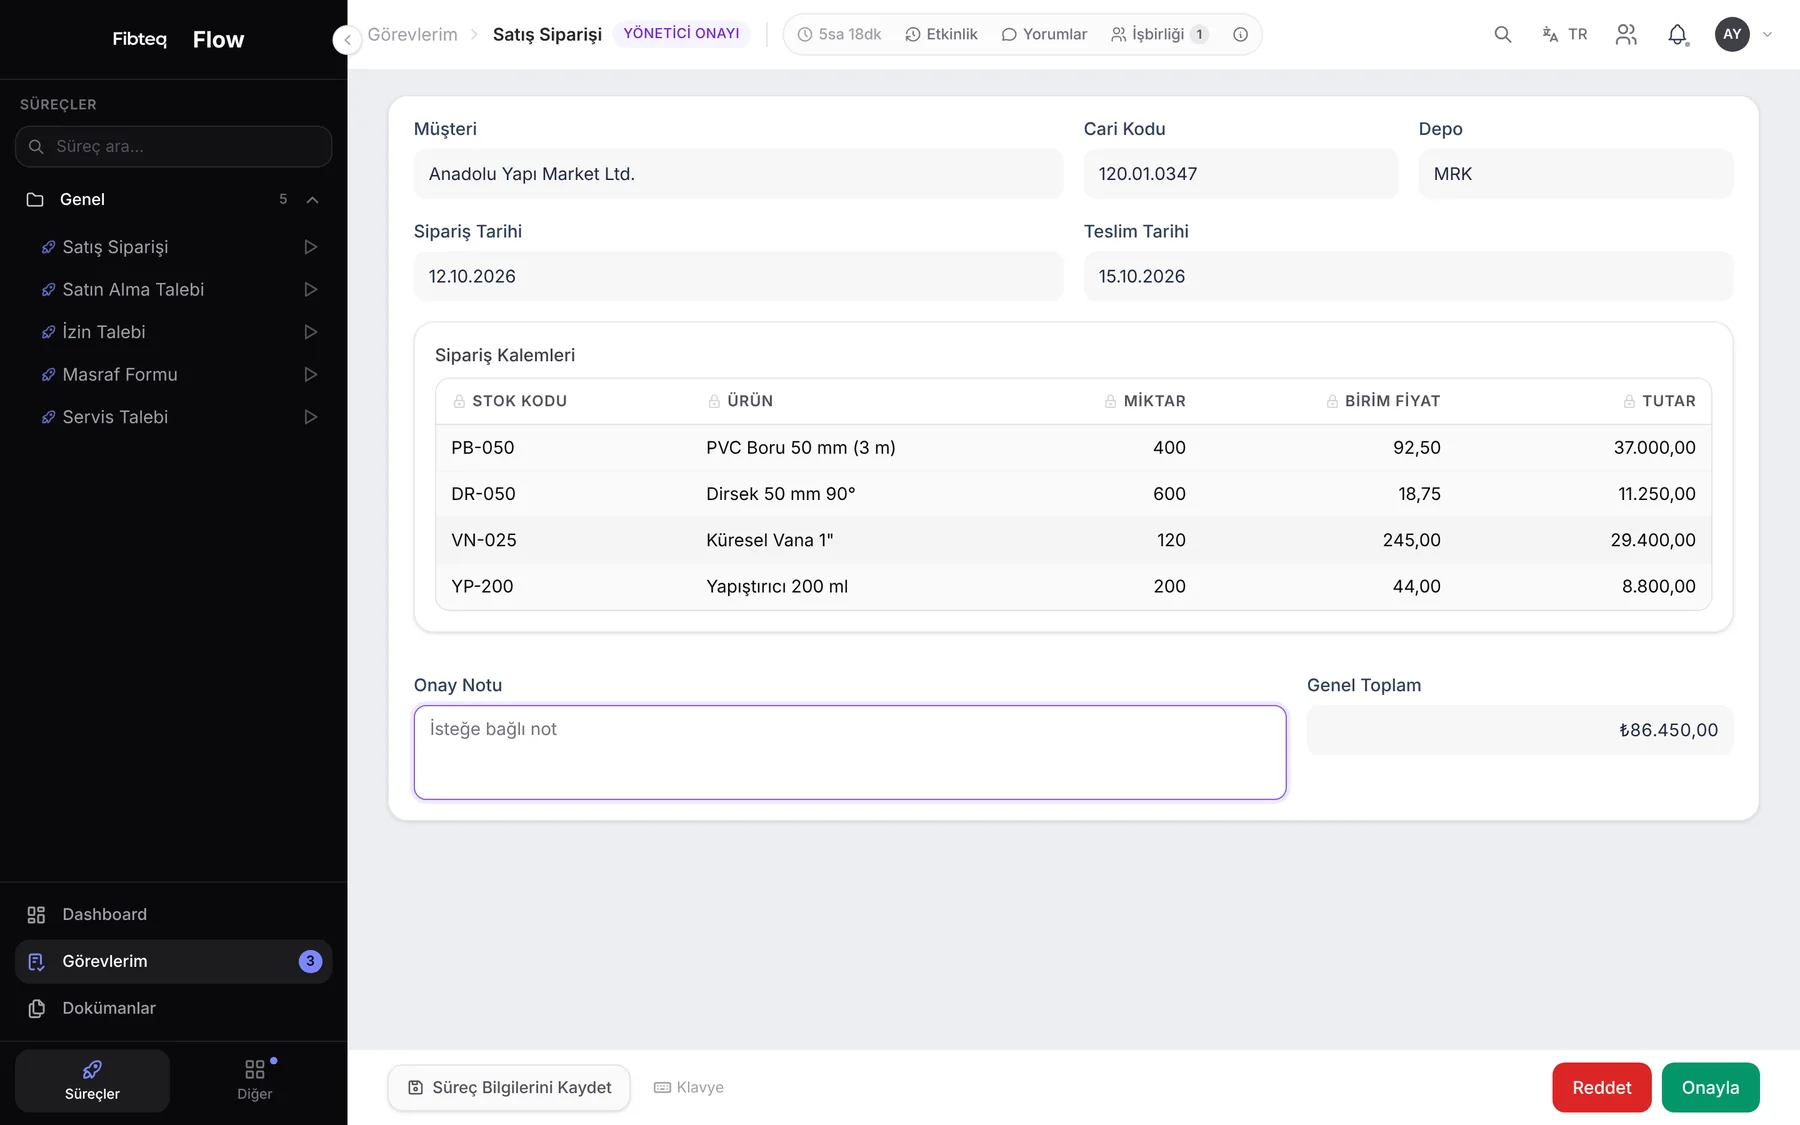1800x1125 pixels.
Task: Go back to Görevlerim breadcrumb
Action: [x=412, y=34]
